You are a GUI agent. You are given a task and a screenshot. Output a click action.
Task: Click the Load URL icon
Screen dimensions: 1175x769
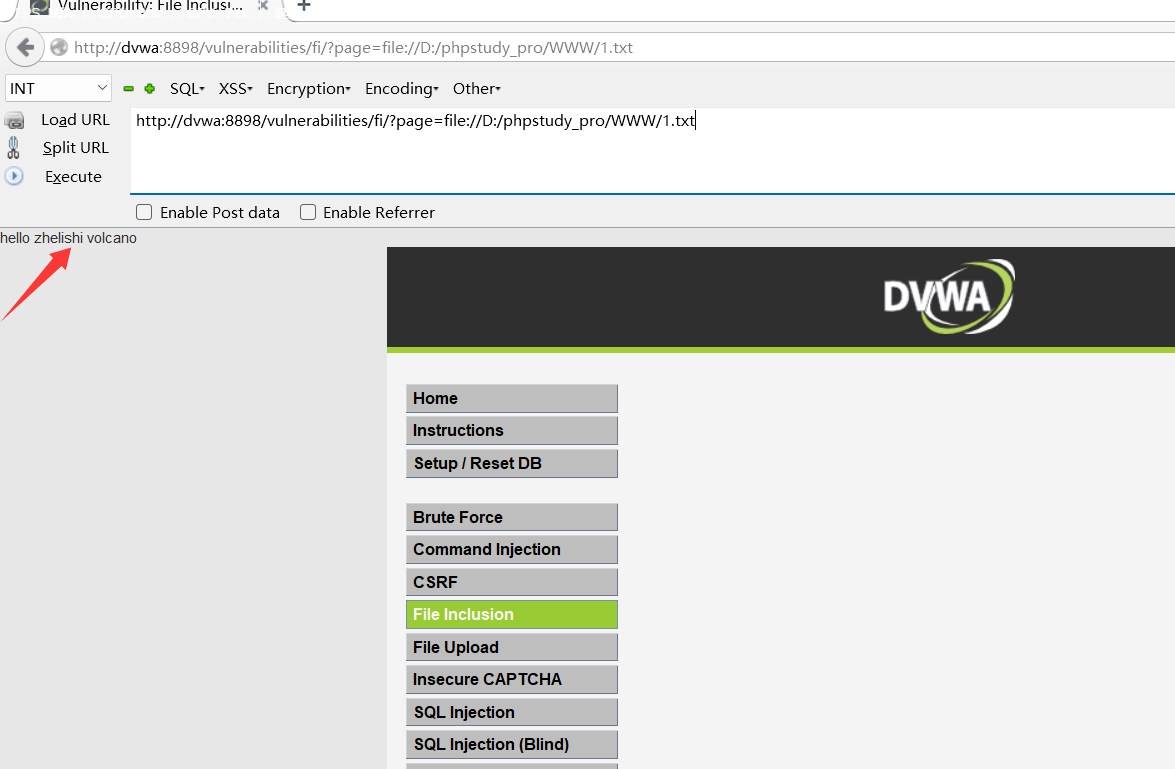[x=14, y=120]
